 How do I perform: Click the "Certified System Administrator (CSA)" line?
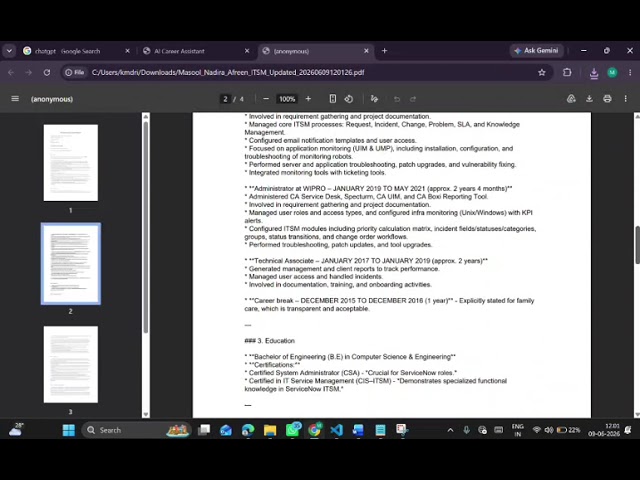click(350, 373)
